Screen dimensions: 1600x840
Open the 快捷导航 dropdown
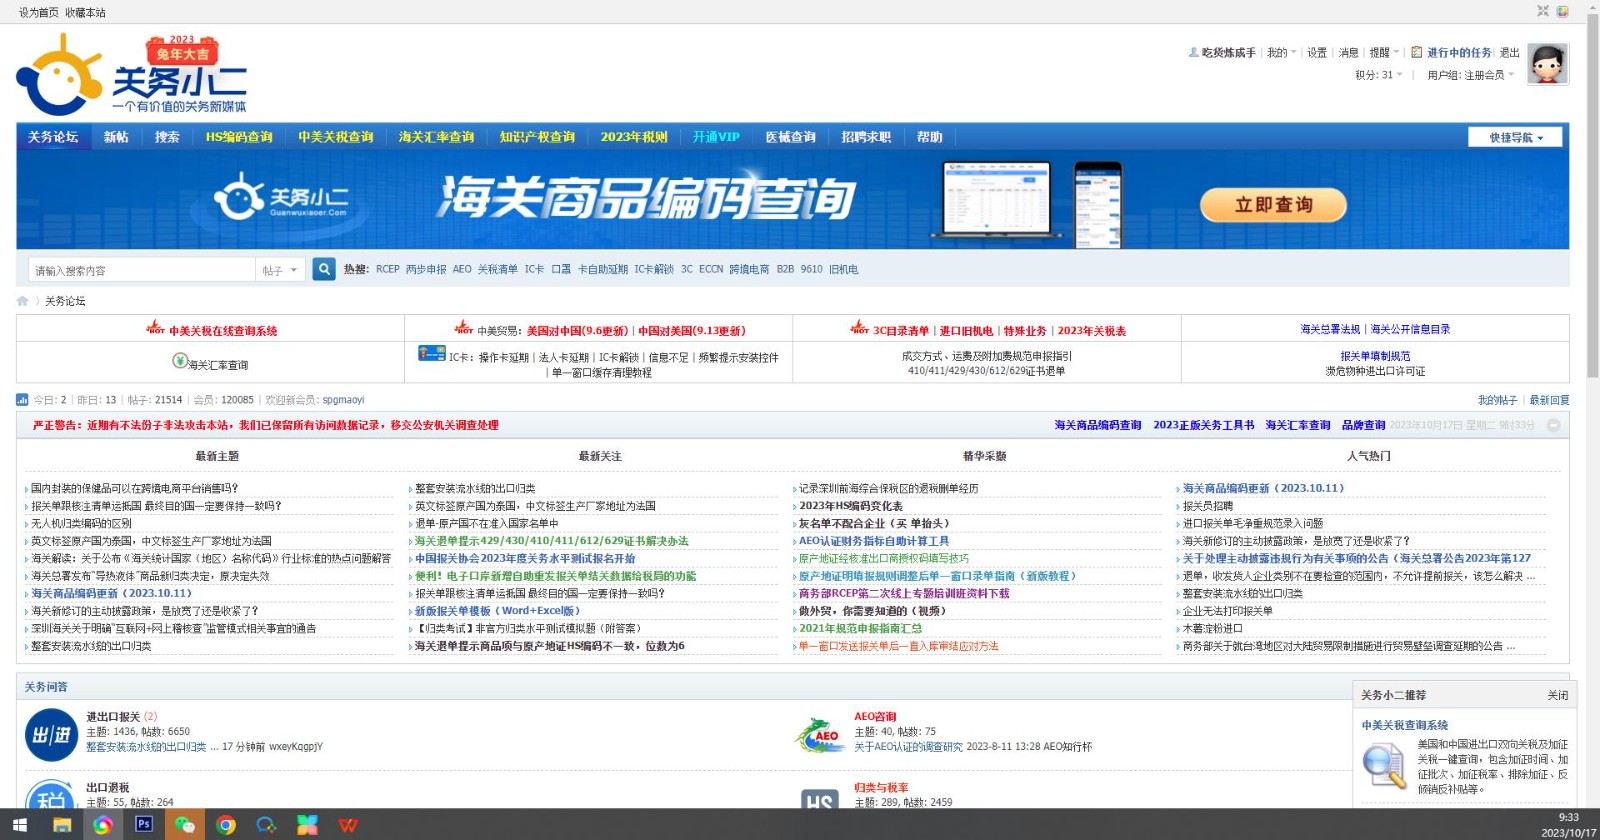pos(1515,137)
